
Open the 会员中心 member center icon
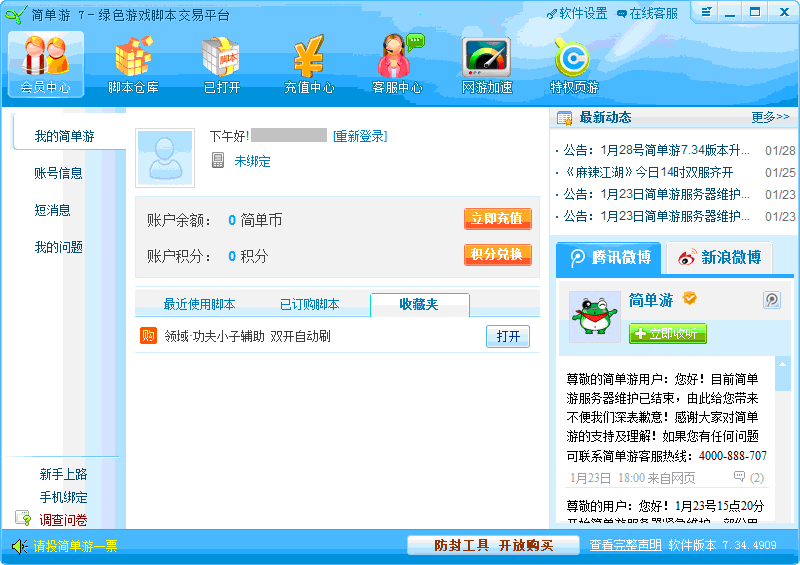tap(45, 64)
